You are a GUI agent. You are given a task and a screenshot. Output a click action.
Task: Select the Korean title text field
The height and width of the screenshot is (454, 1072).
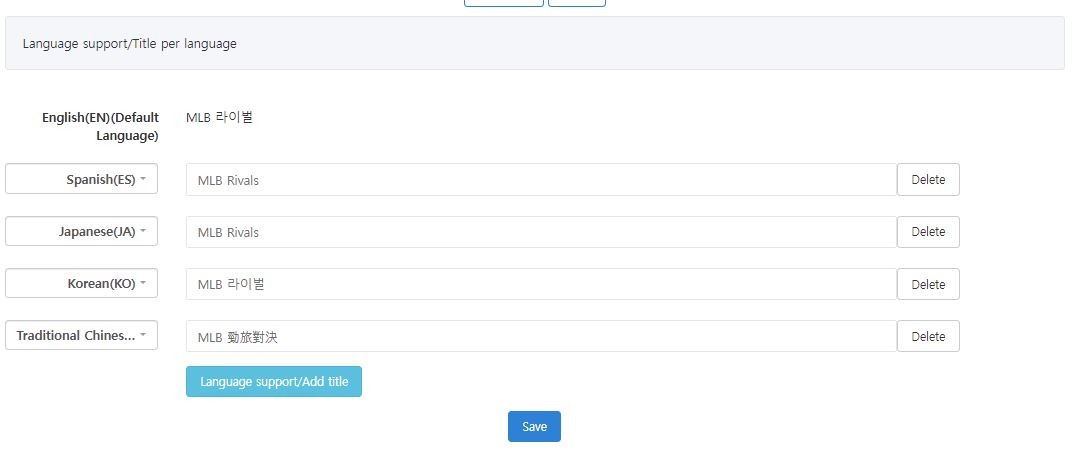pos(540,284)
